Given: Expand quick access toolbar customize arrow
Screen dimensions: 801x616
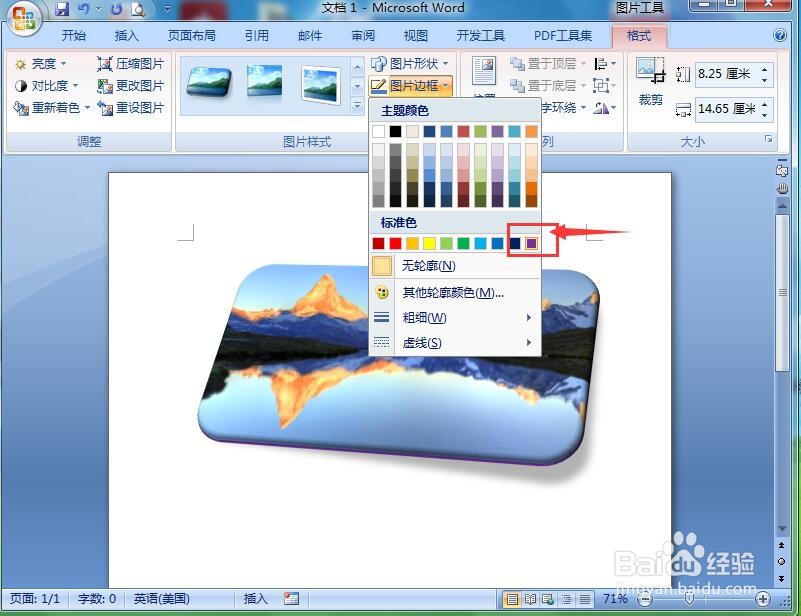Looking at the screenshot, I should point(167,9).
